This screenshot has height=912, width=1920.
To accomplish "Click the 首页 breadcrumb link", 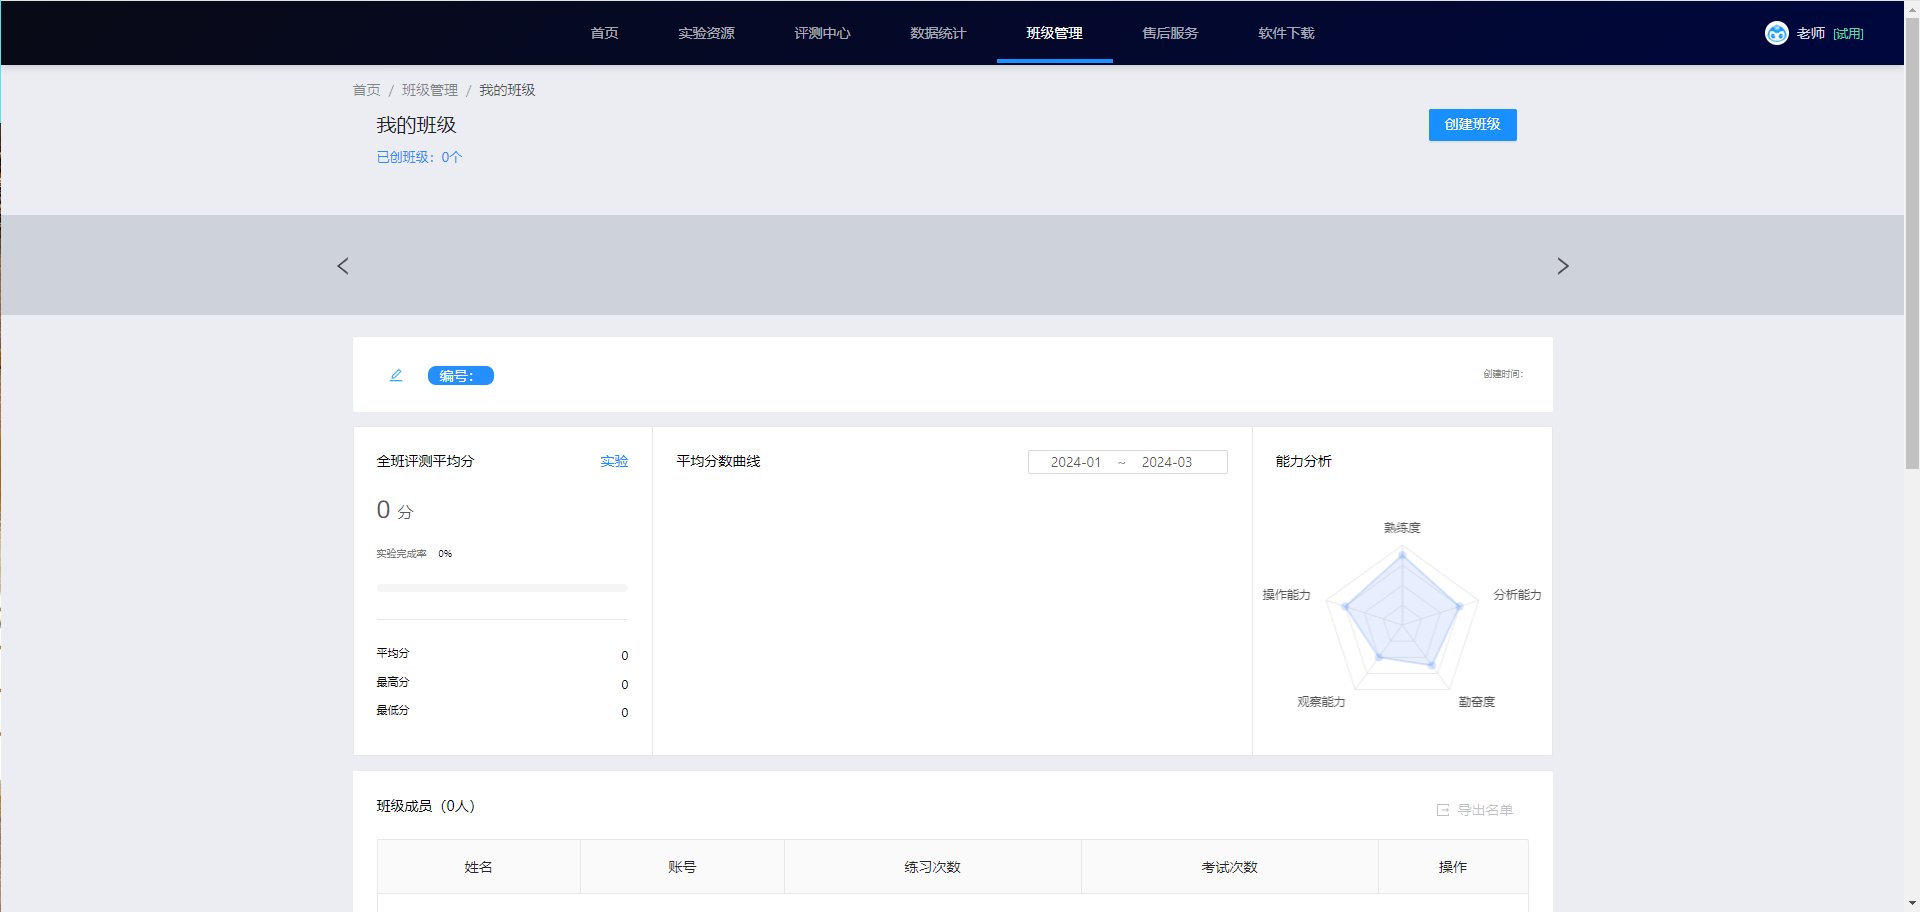I will [366, 90].
